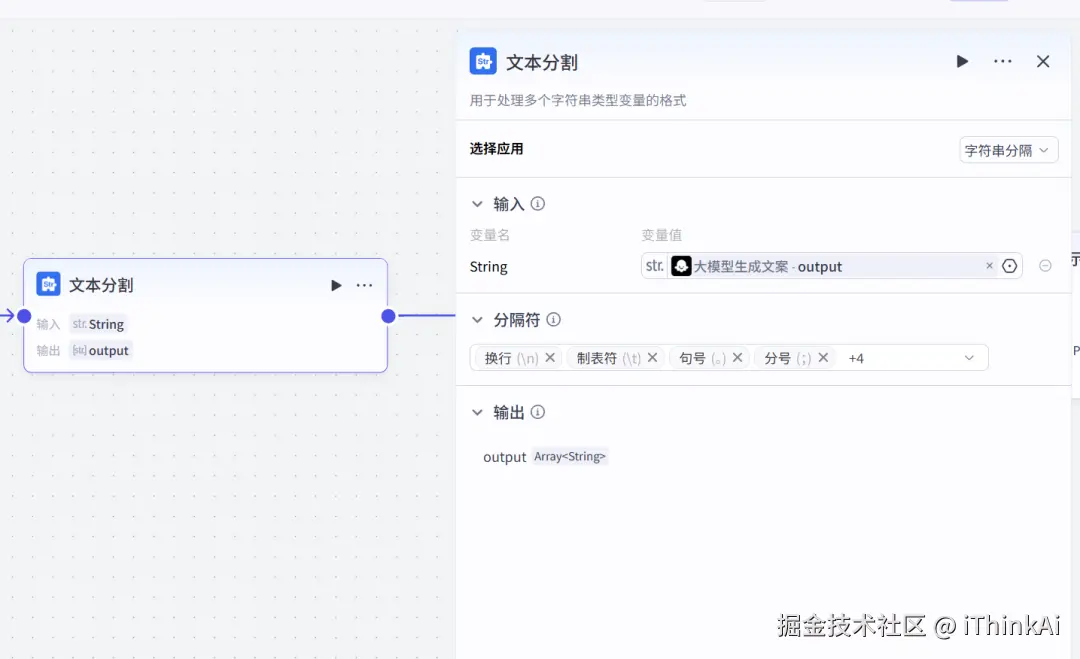Viewport: 1080px width, 659px height.
Task: Run the node using the play icon in panel header
Action: pos(962,61)
